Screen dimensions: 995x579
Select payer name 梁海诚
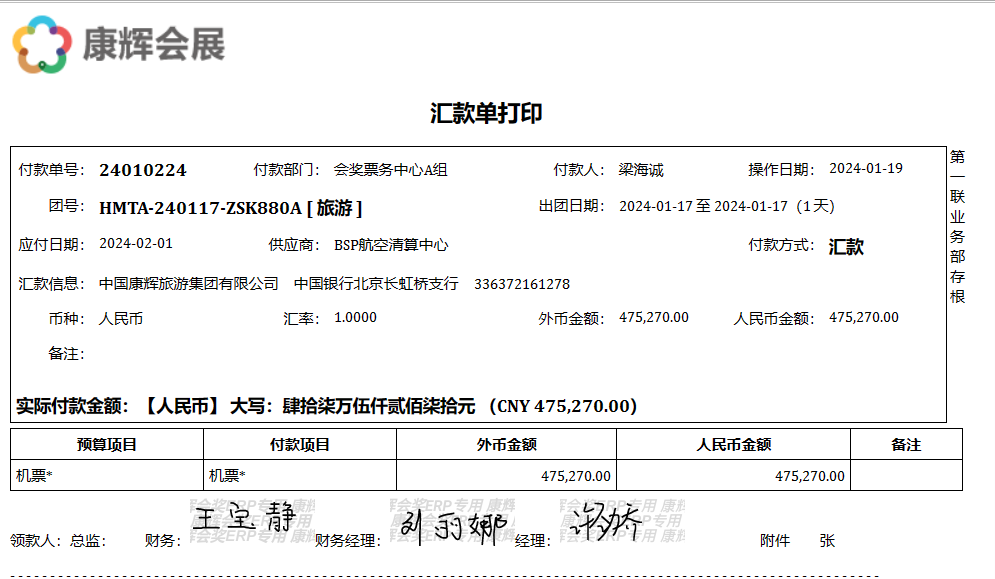coord(641,170)
